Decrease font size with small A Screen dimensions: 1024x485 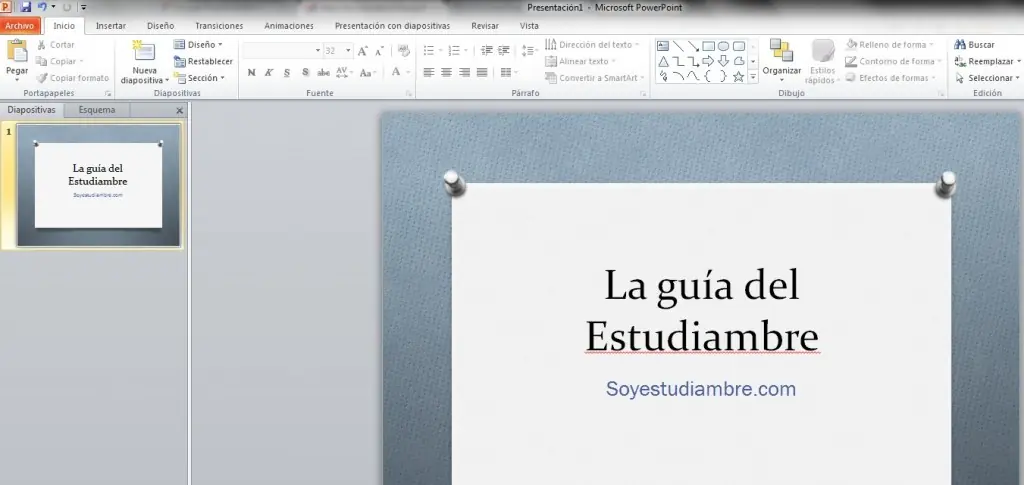point(379,51)
